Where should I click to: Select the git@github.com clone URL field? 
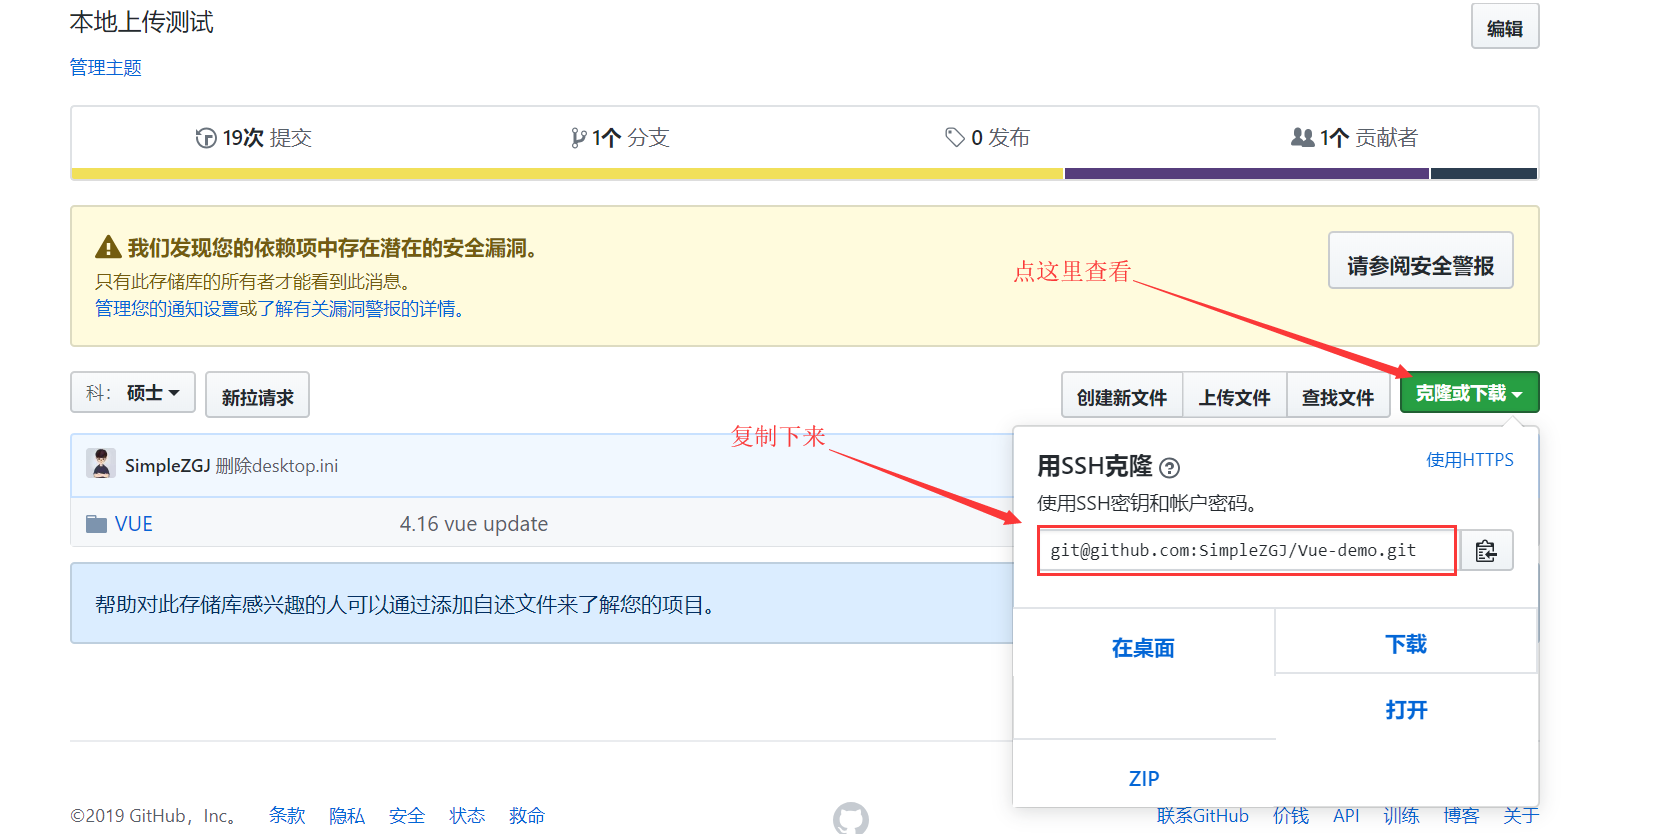[1247, 550]
